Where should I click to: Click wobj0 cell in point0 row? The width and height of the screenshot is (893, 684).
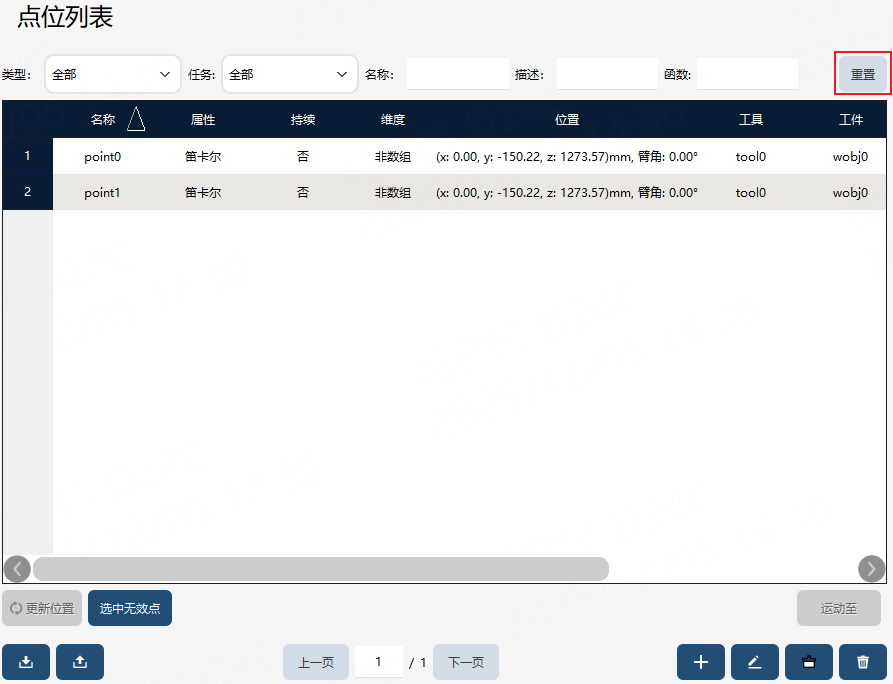[x=850, y=157]
